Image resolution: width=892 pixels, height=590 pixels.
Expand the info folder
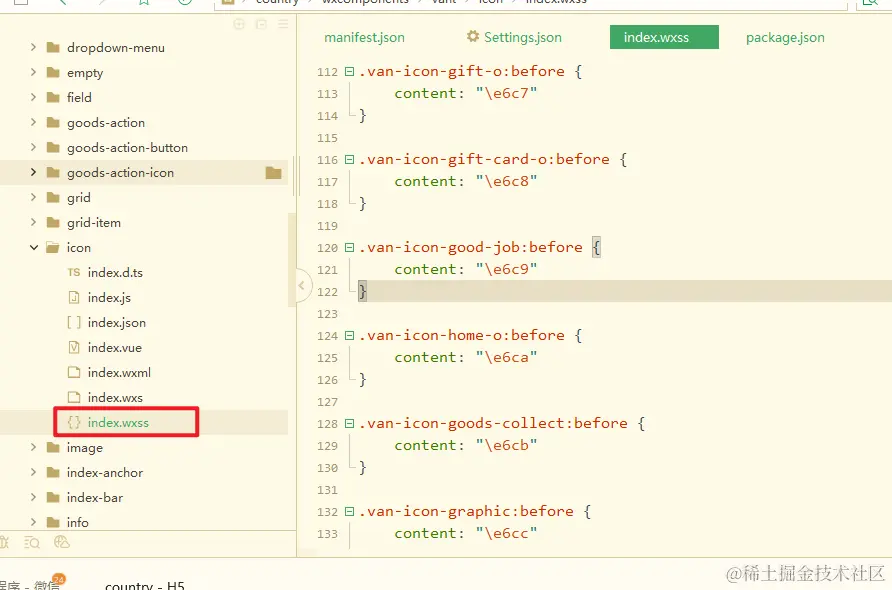tap(33, 522)
